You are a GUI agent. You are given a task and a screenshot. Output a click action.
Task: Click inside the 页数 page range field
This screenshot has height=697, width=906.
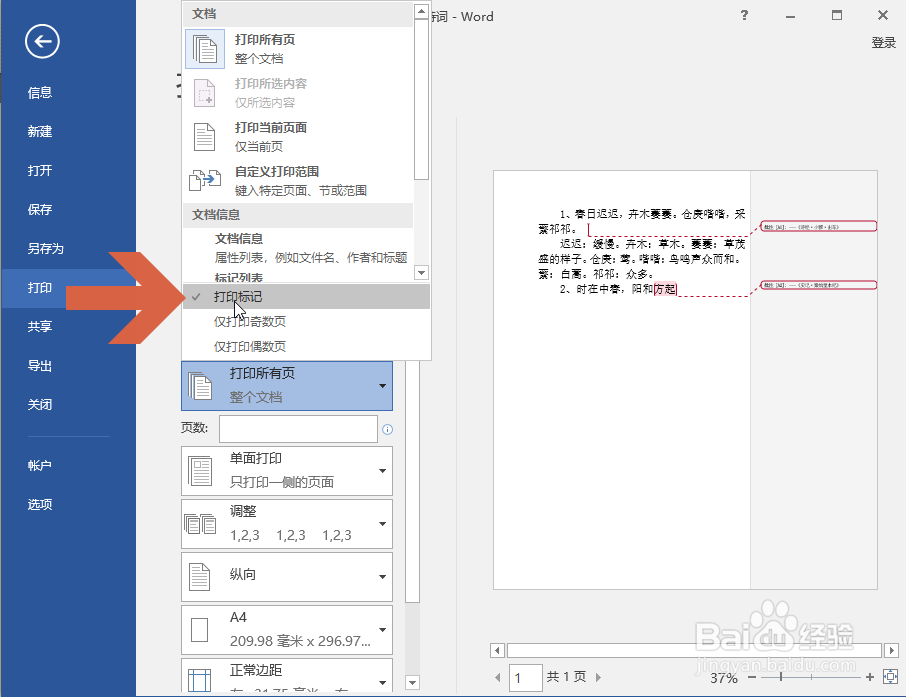297,428
